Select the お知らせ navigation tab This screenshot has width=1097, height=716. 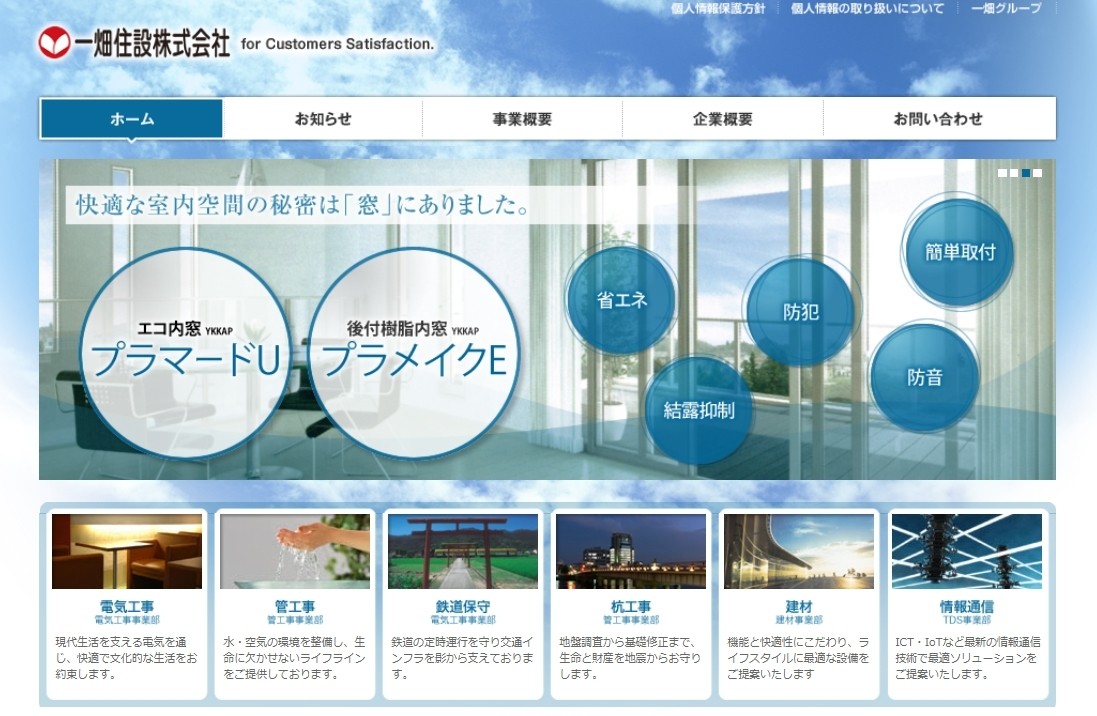click(x=323, y=119)
